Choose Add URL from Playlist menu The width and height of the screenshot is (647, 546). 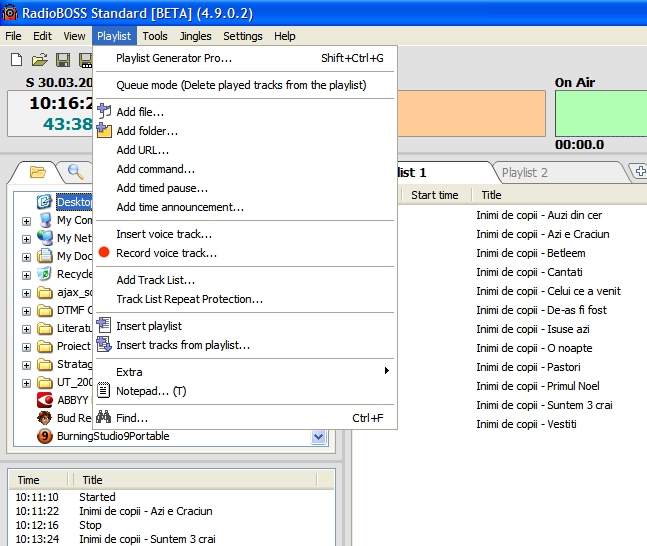pyautogui.click(x=245, y=150)
